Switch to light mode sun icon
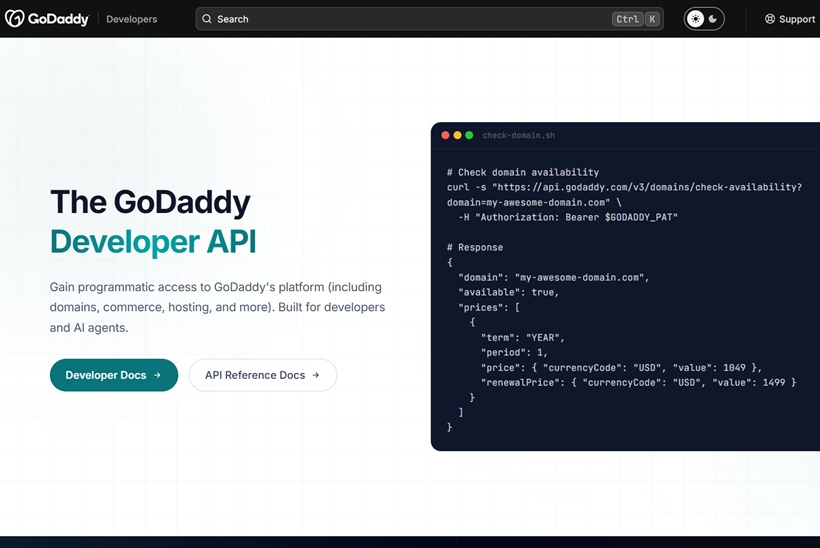Image resolution: width=820 pixels, height=548 pixels. tap(695, 19)
